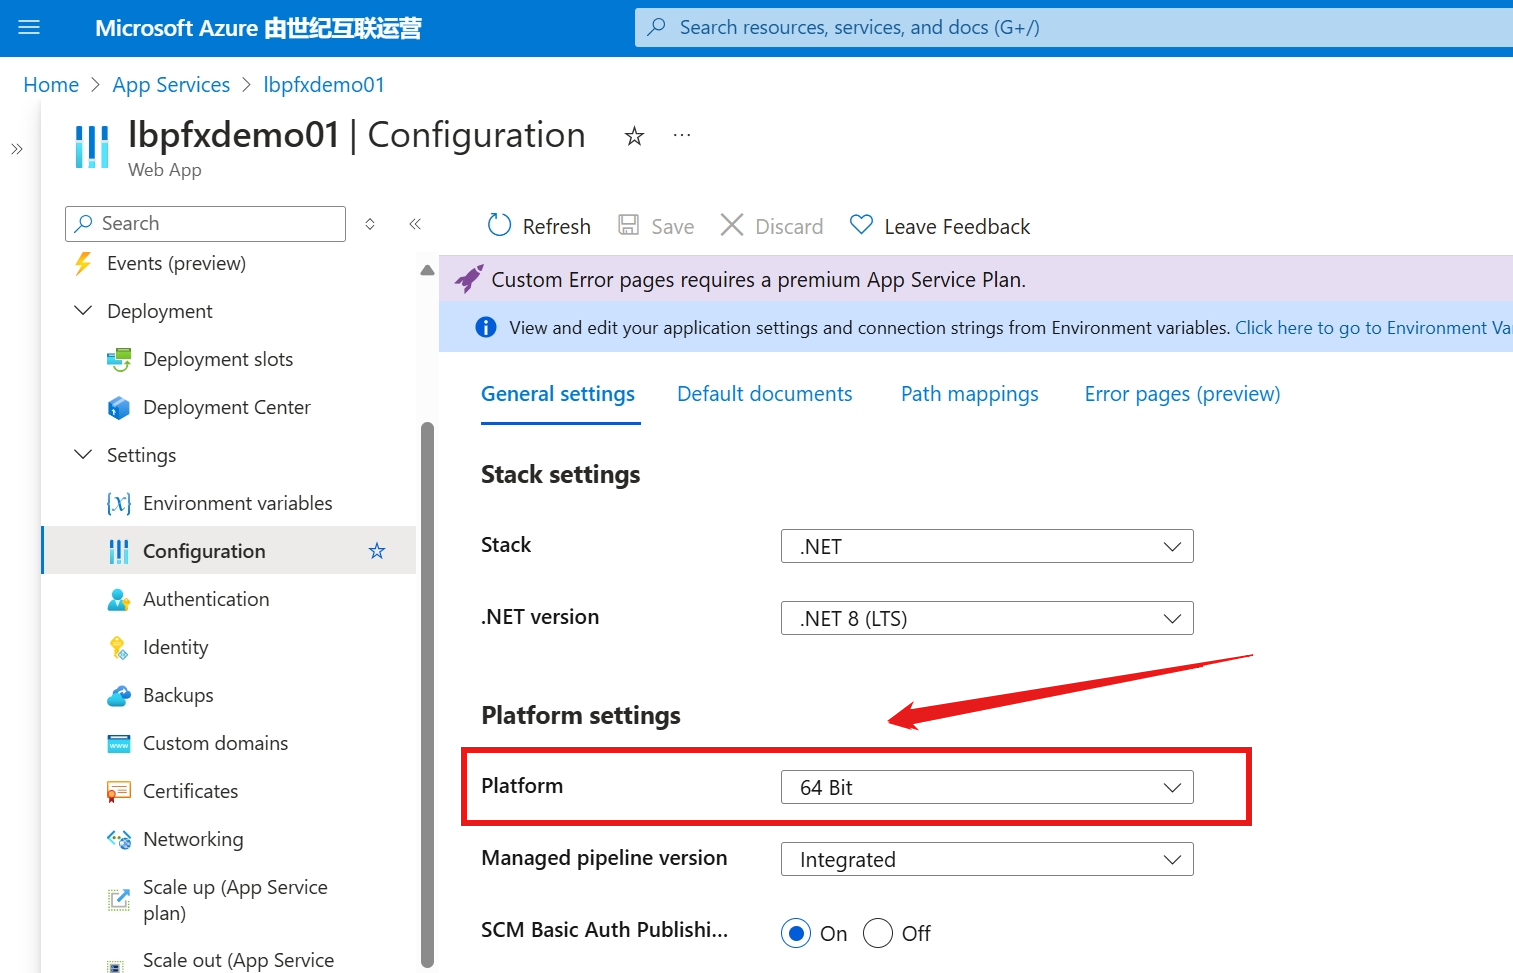The image size is (1513, 973).
Task: Go to App Services breadcrumb link
Action: point(171,85)
